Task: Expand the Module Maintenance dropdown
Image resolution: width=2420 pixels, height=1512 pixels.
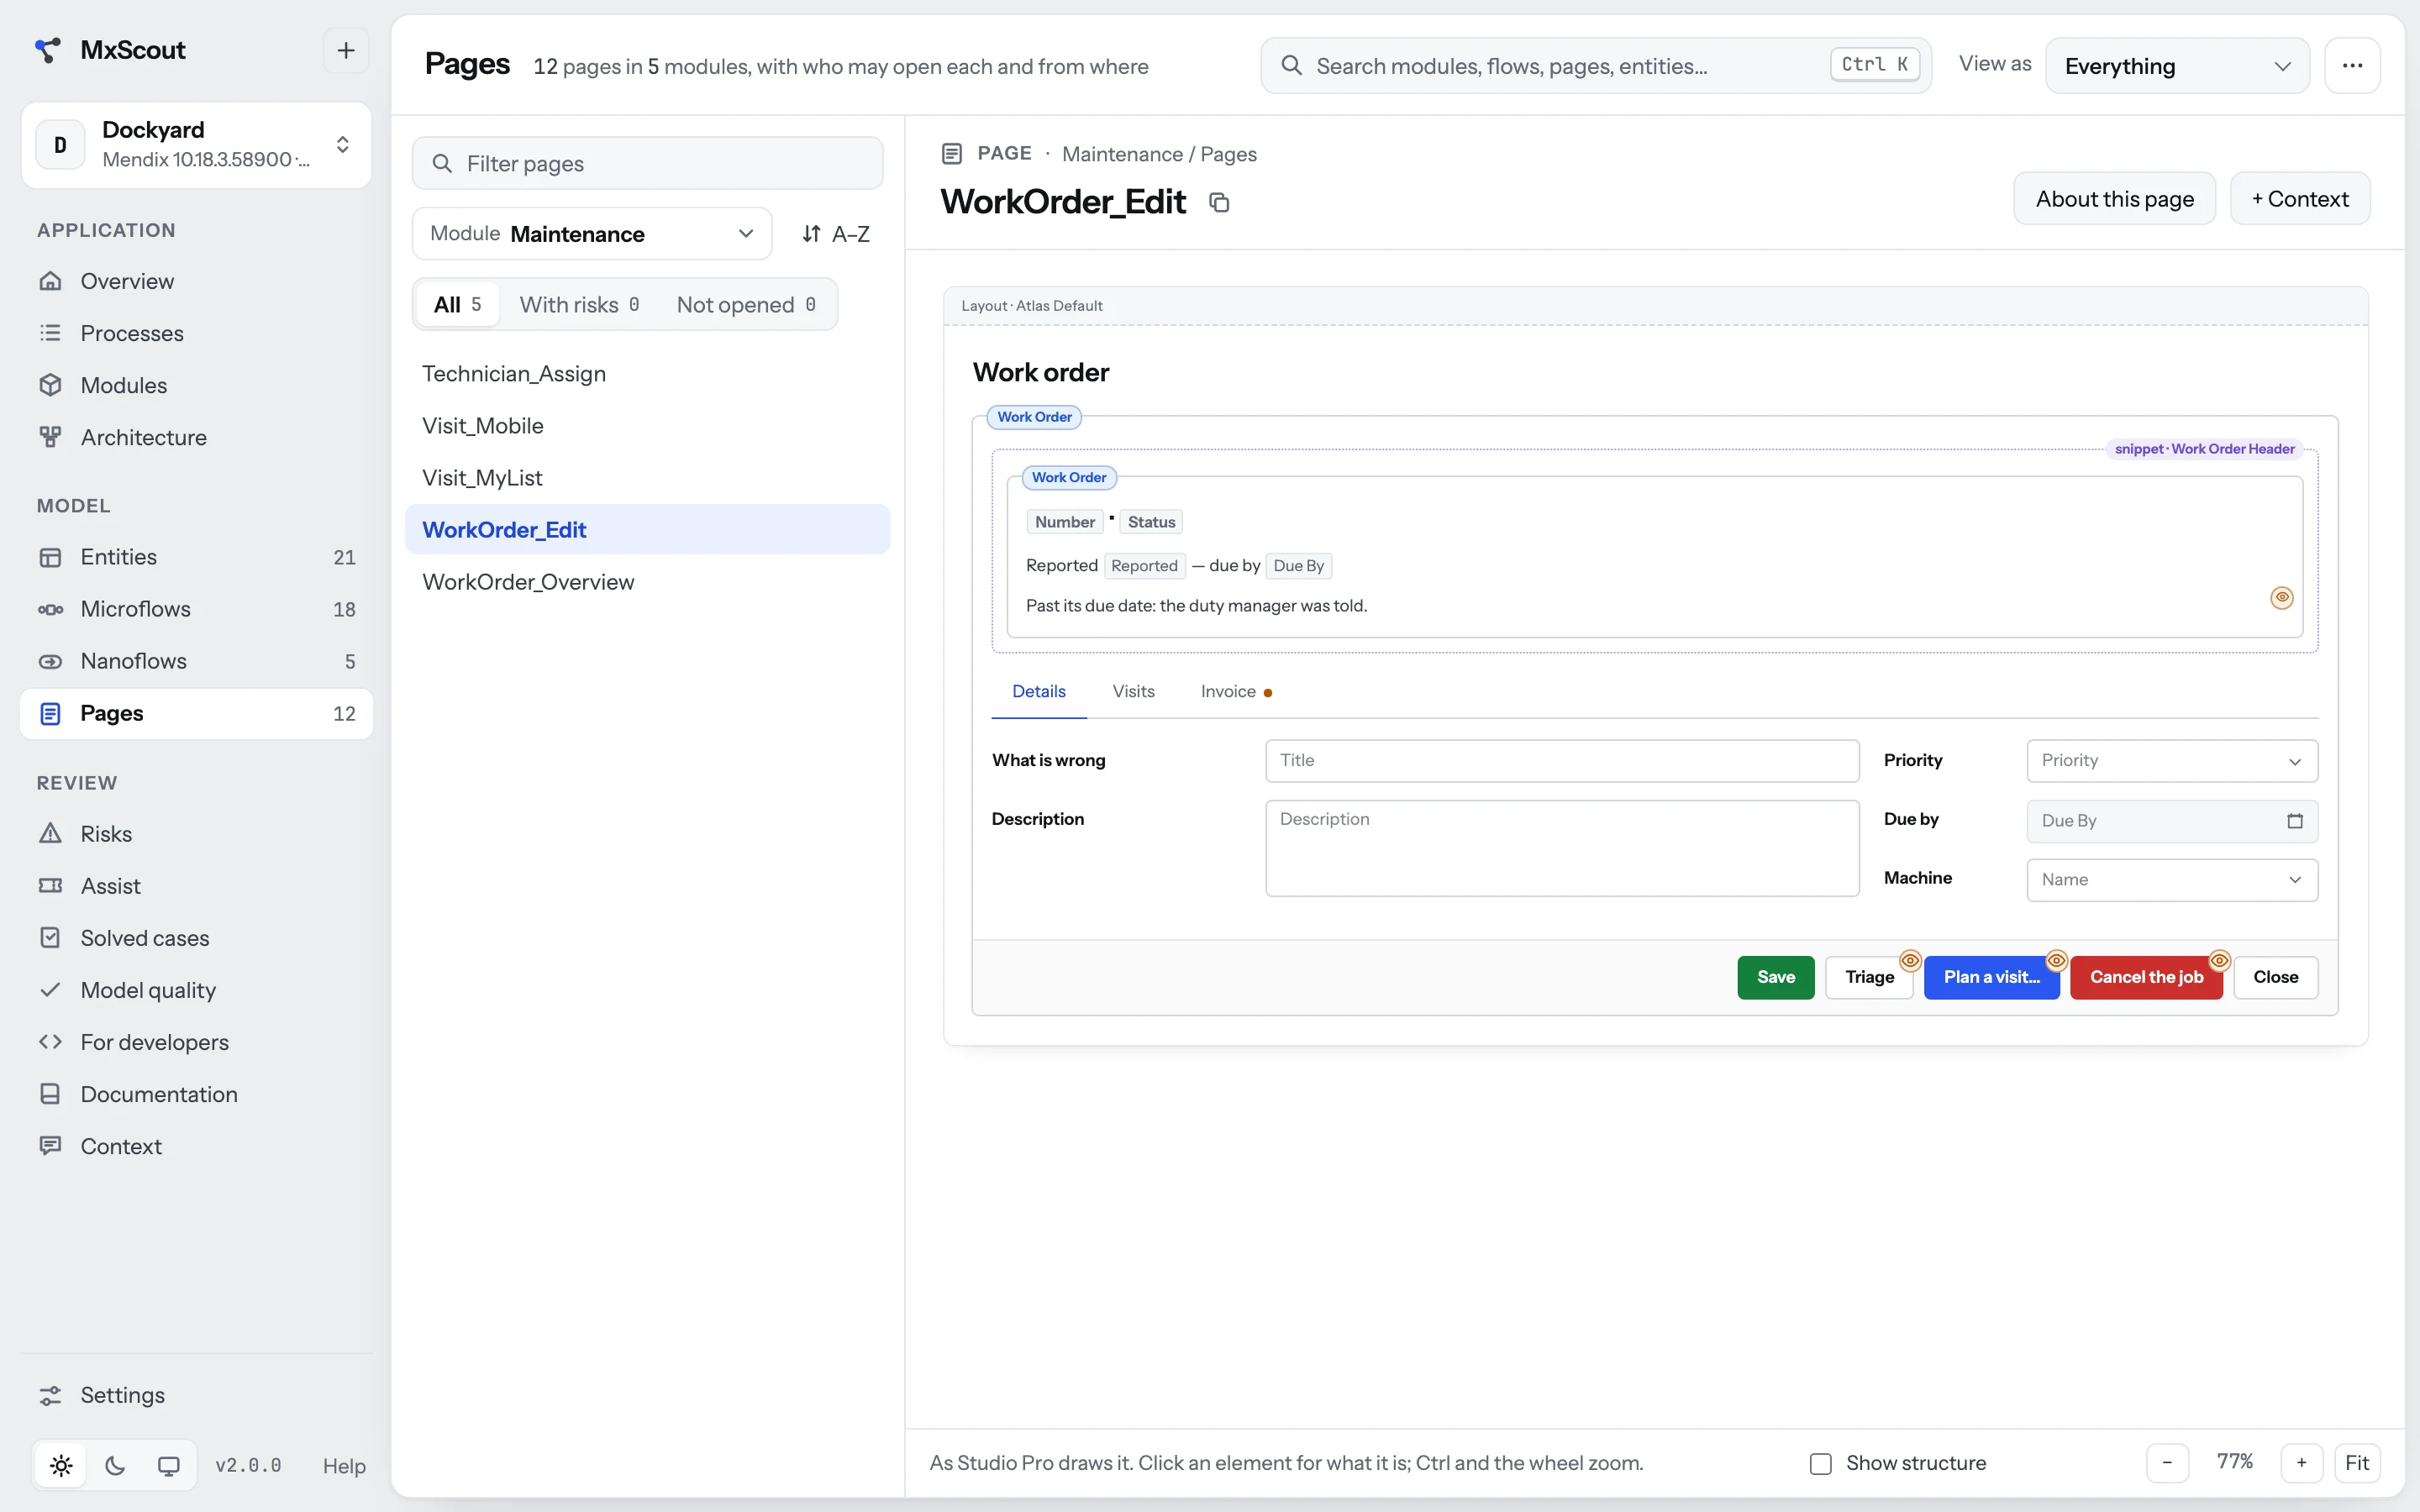Action: pyautogui.click(x=592, y=233)
